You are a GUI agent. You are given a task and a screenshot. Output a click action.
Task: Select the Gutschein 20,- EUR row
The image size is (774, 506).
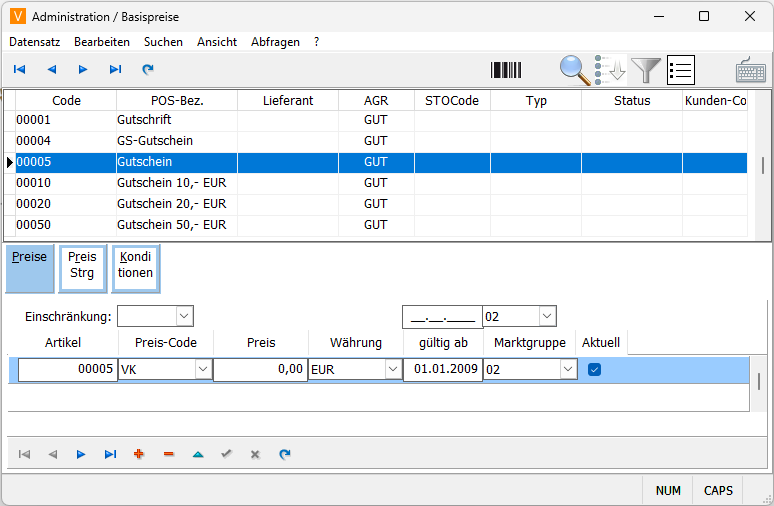click(x=171, y=204)
